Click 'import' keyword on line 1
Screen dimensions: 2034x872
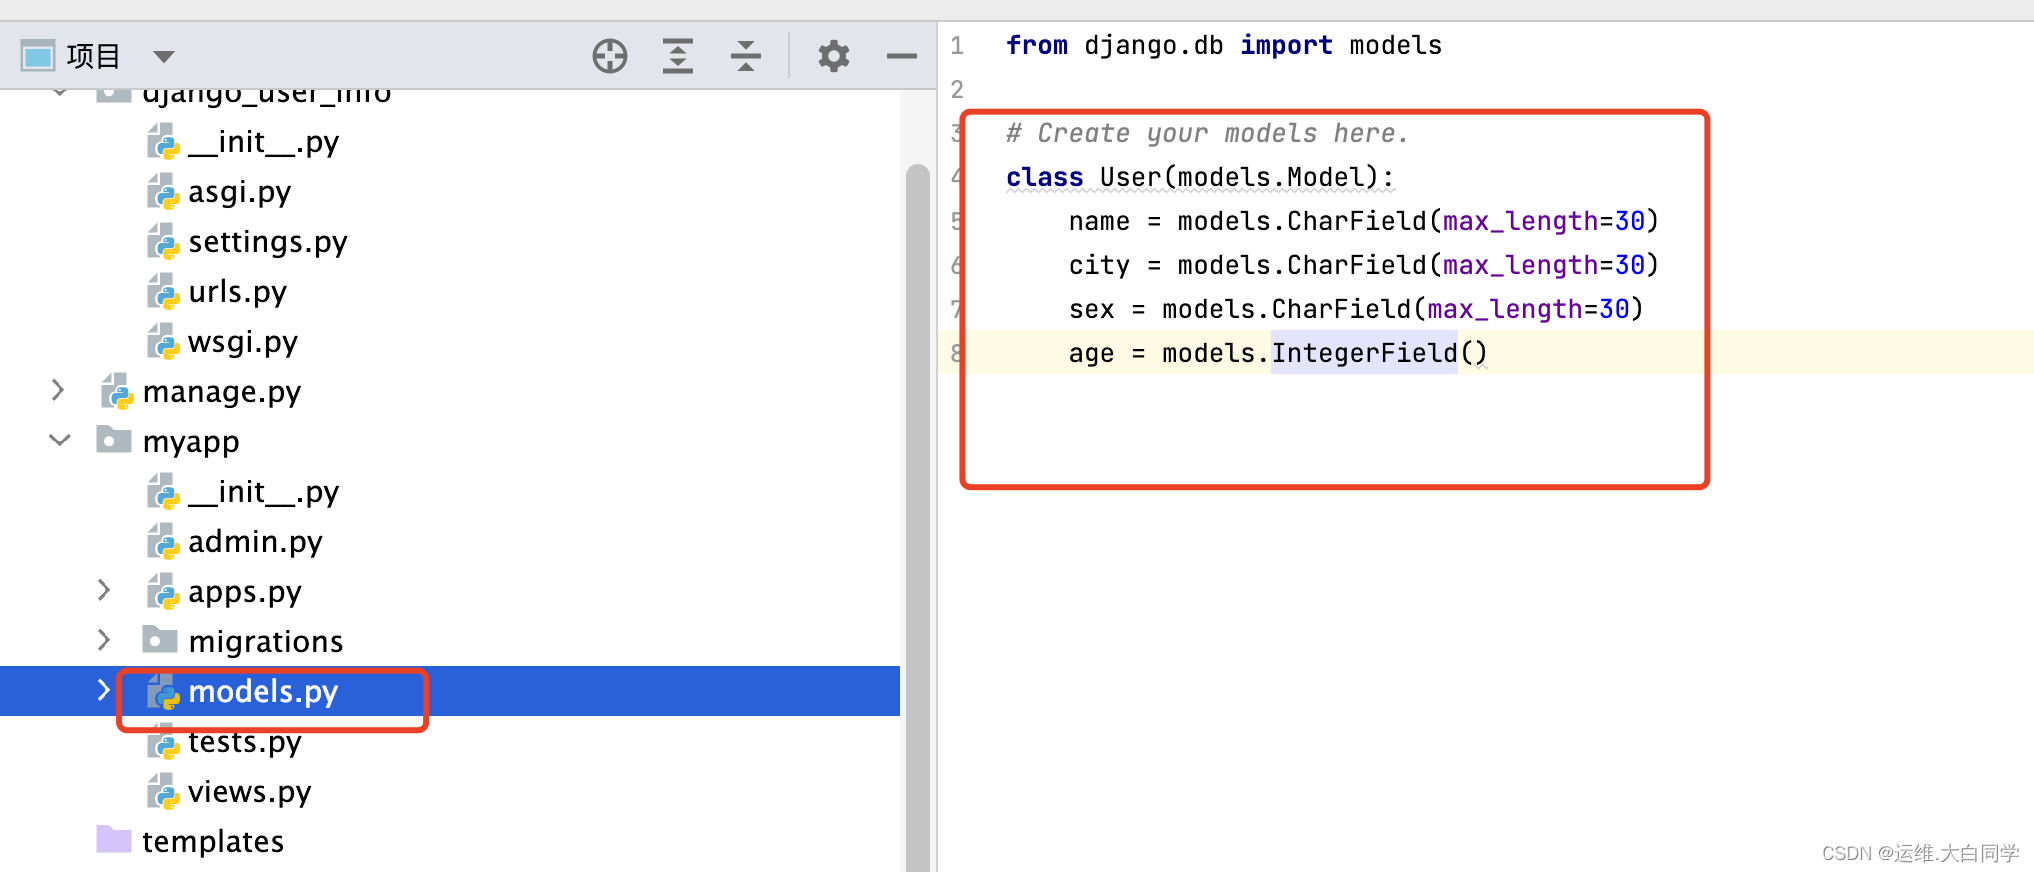[x=1286, y=46]
